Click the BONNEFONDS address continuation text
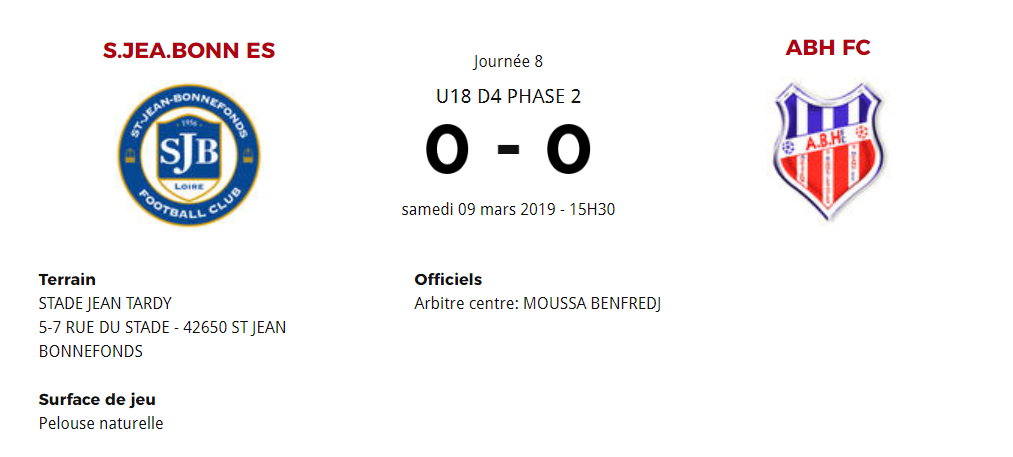The height and width of the screenshot is (457, 1013). (91, 351)
